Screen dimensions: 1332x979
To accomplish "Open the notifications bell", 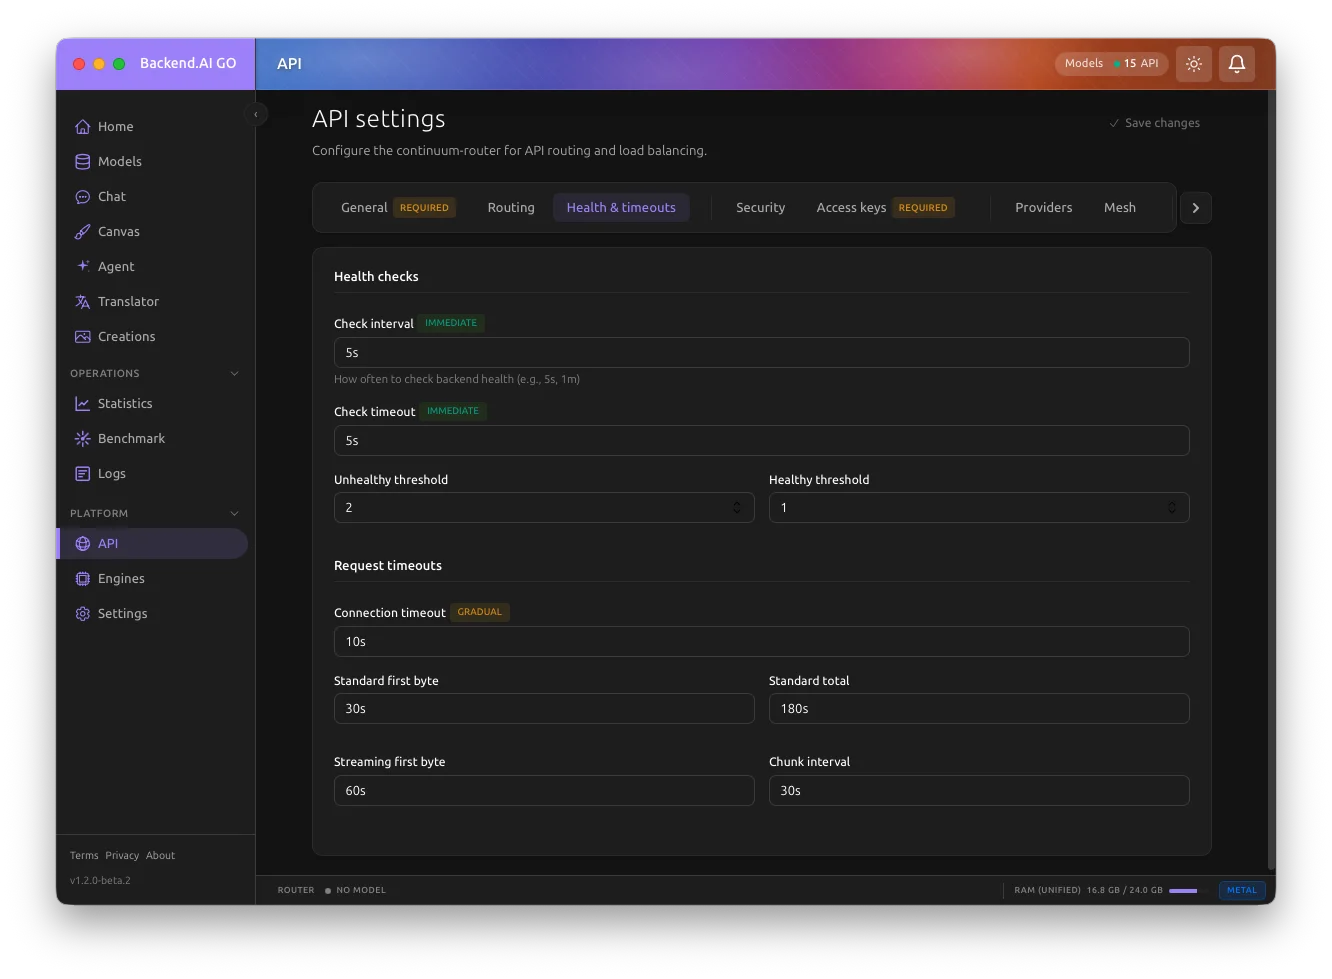I will [1237, 63].
